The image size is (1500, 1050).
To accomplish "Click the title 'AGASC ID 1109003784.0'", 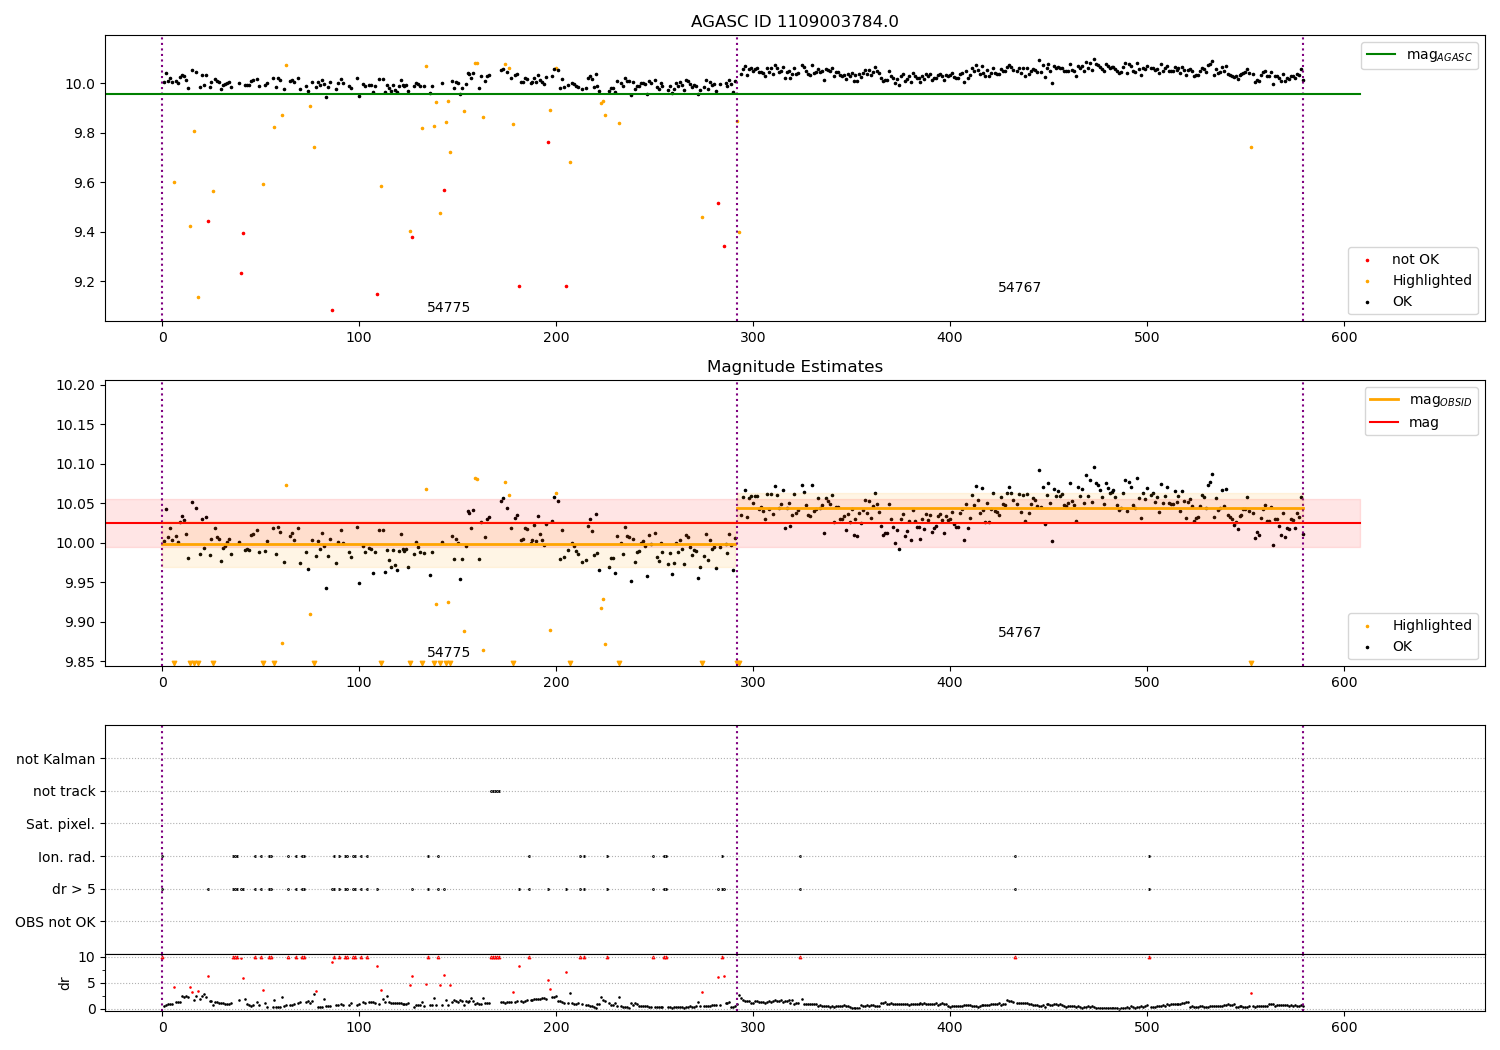I will pos(794,22).
